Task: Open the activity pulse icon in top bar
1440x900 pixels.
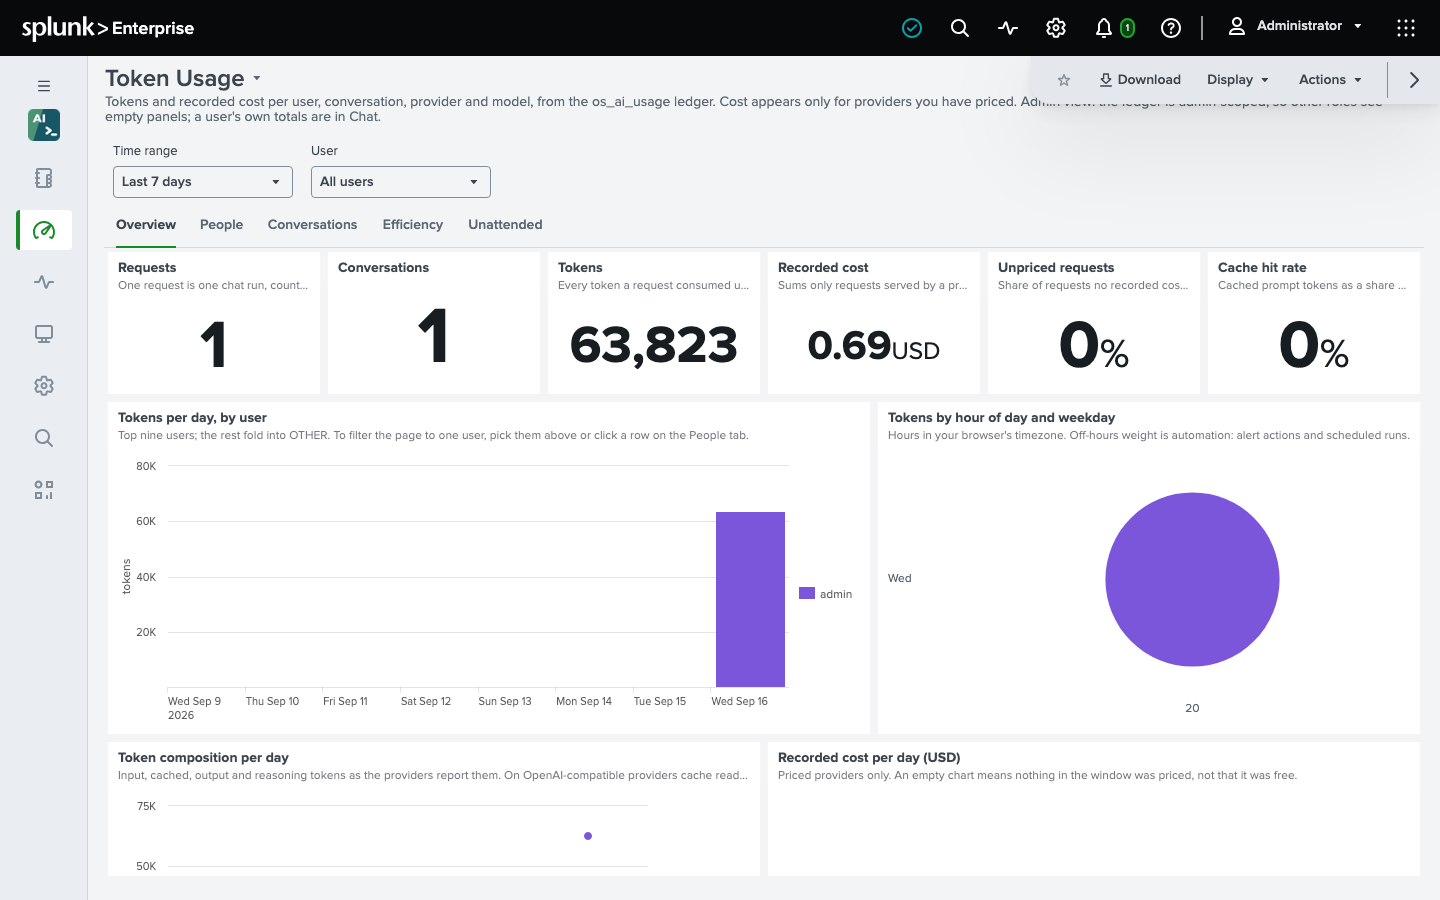Action: coord(1008,28)
